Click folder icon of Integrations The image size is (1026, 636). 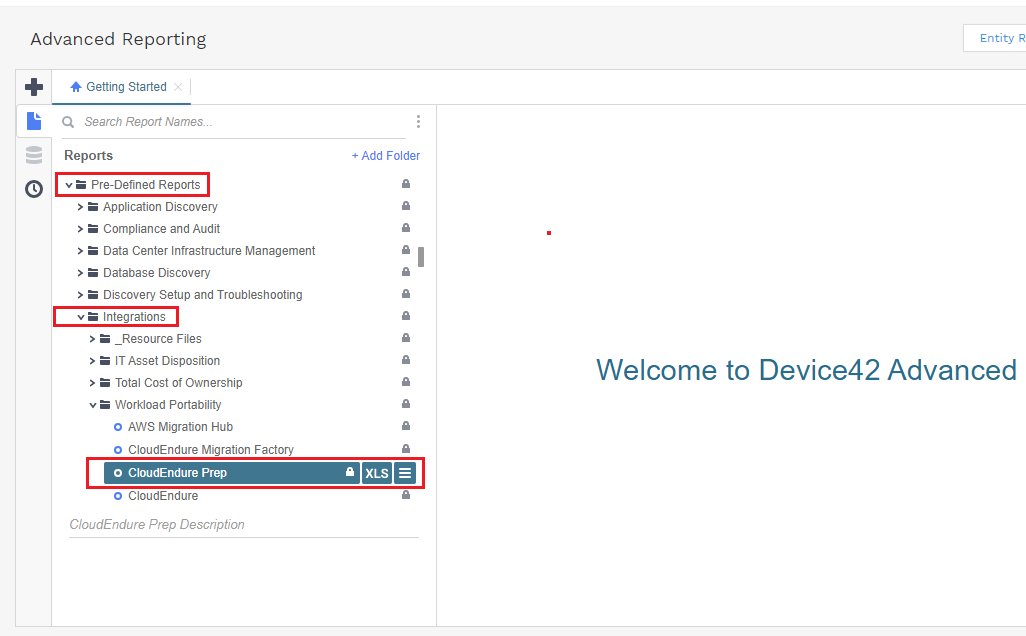coord(93,317)
